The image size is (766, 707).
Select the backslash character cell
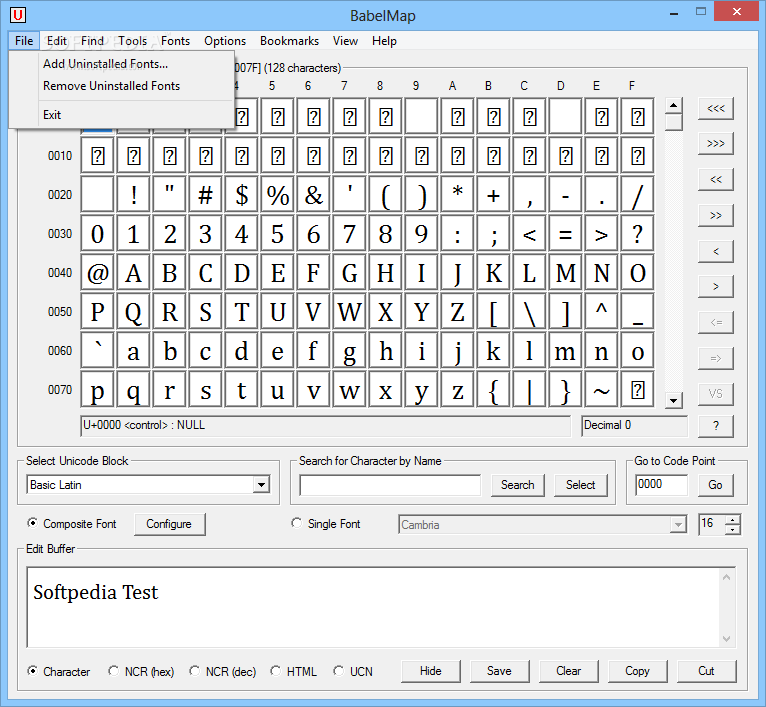530,312
